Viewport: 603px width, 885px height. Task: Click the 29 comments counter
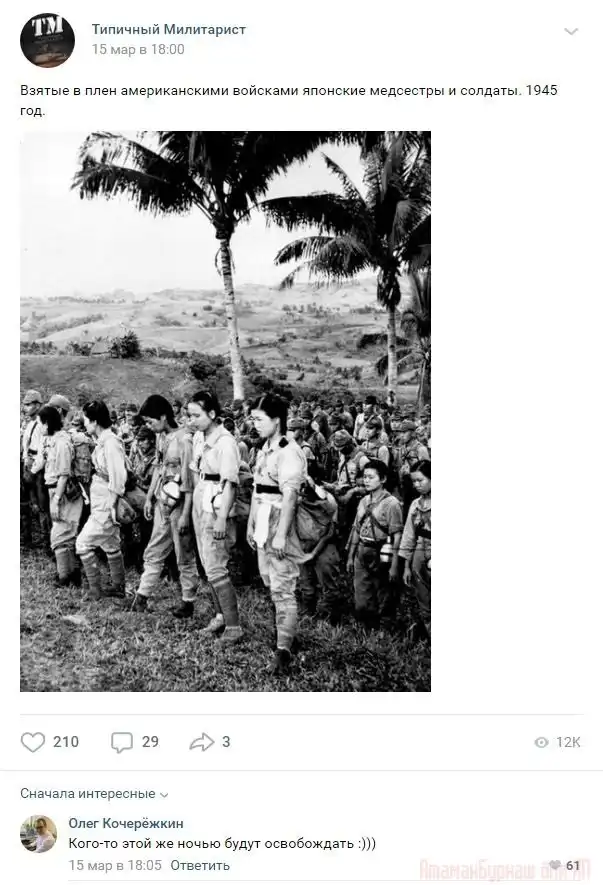click(150, 742)
